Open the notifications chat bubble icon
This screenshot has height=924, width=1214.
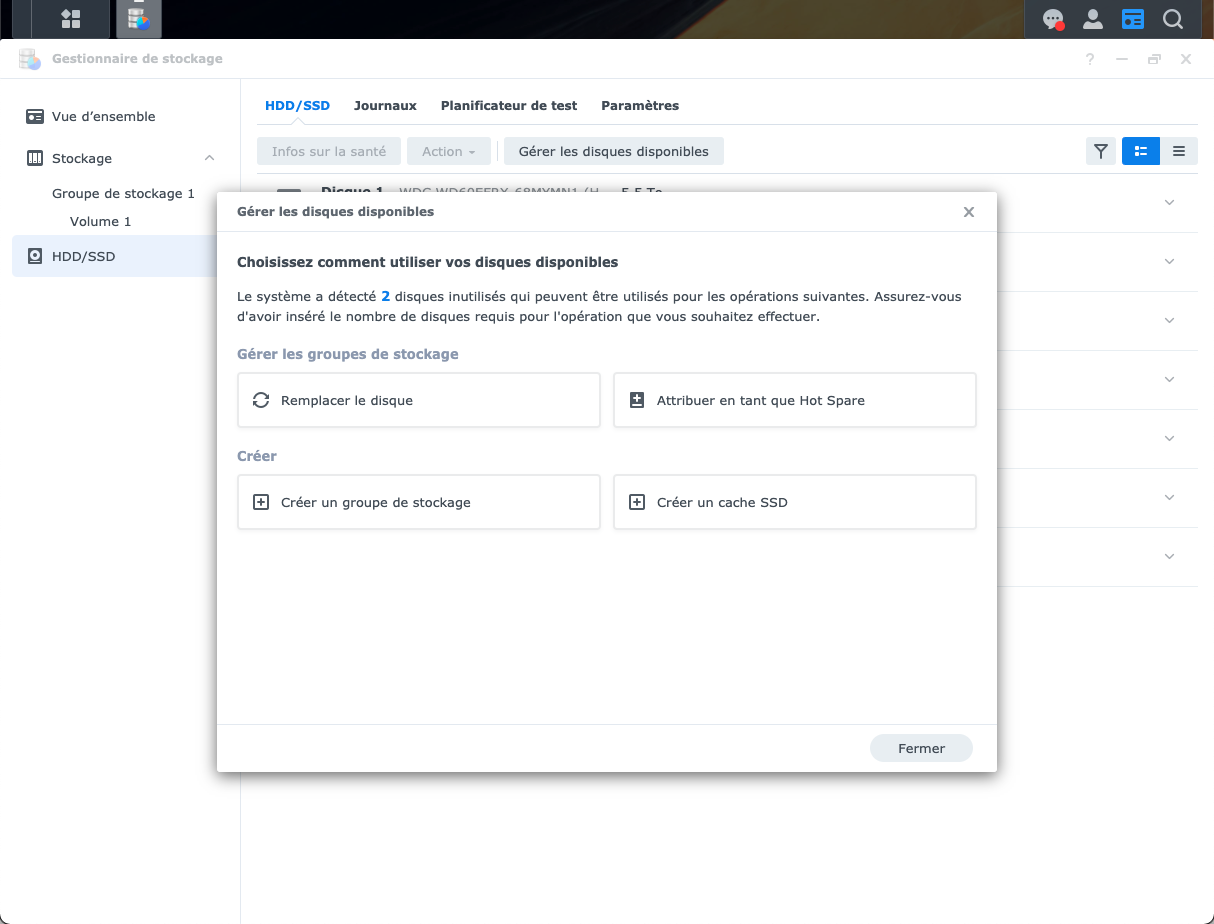click(x=1053, y=19)
